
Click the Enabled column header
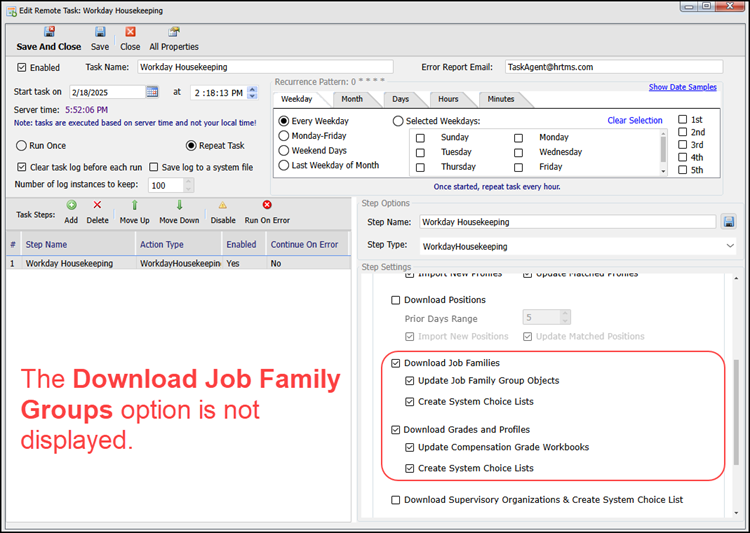(244, 244)
